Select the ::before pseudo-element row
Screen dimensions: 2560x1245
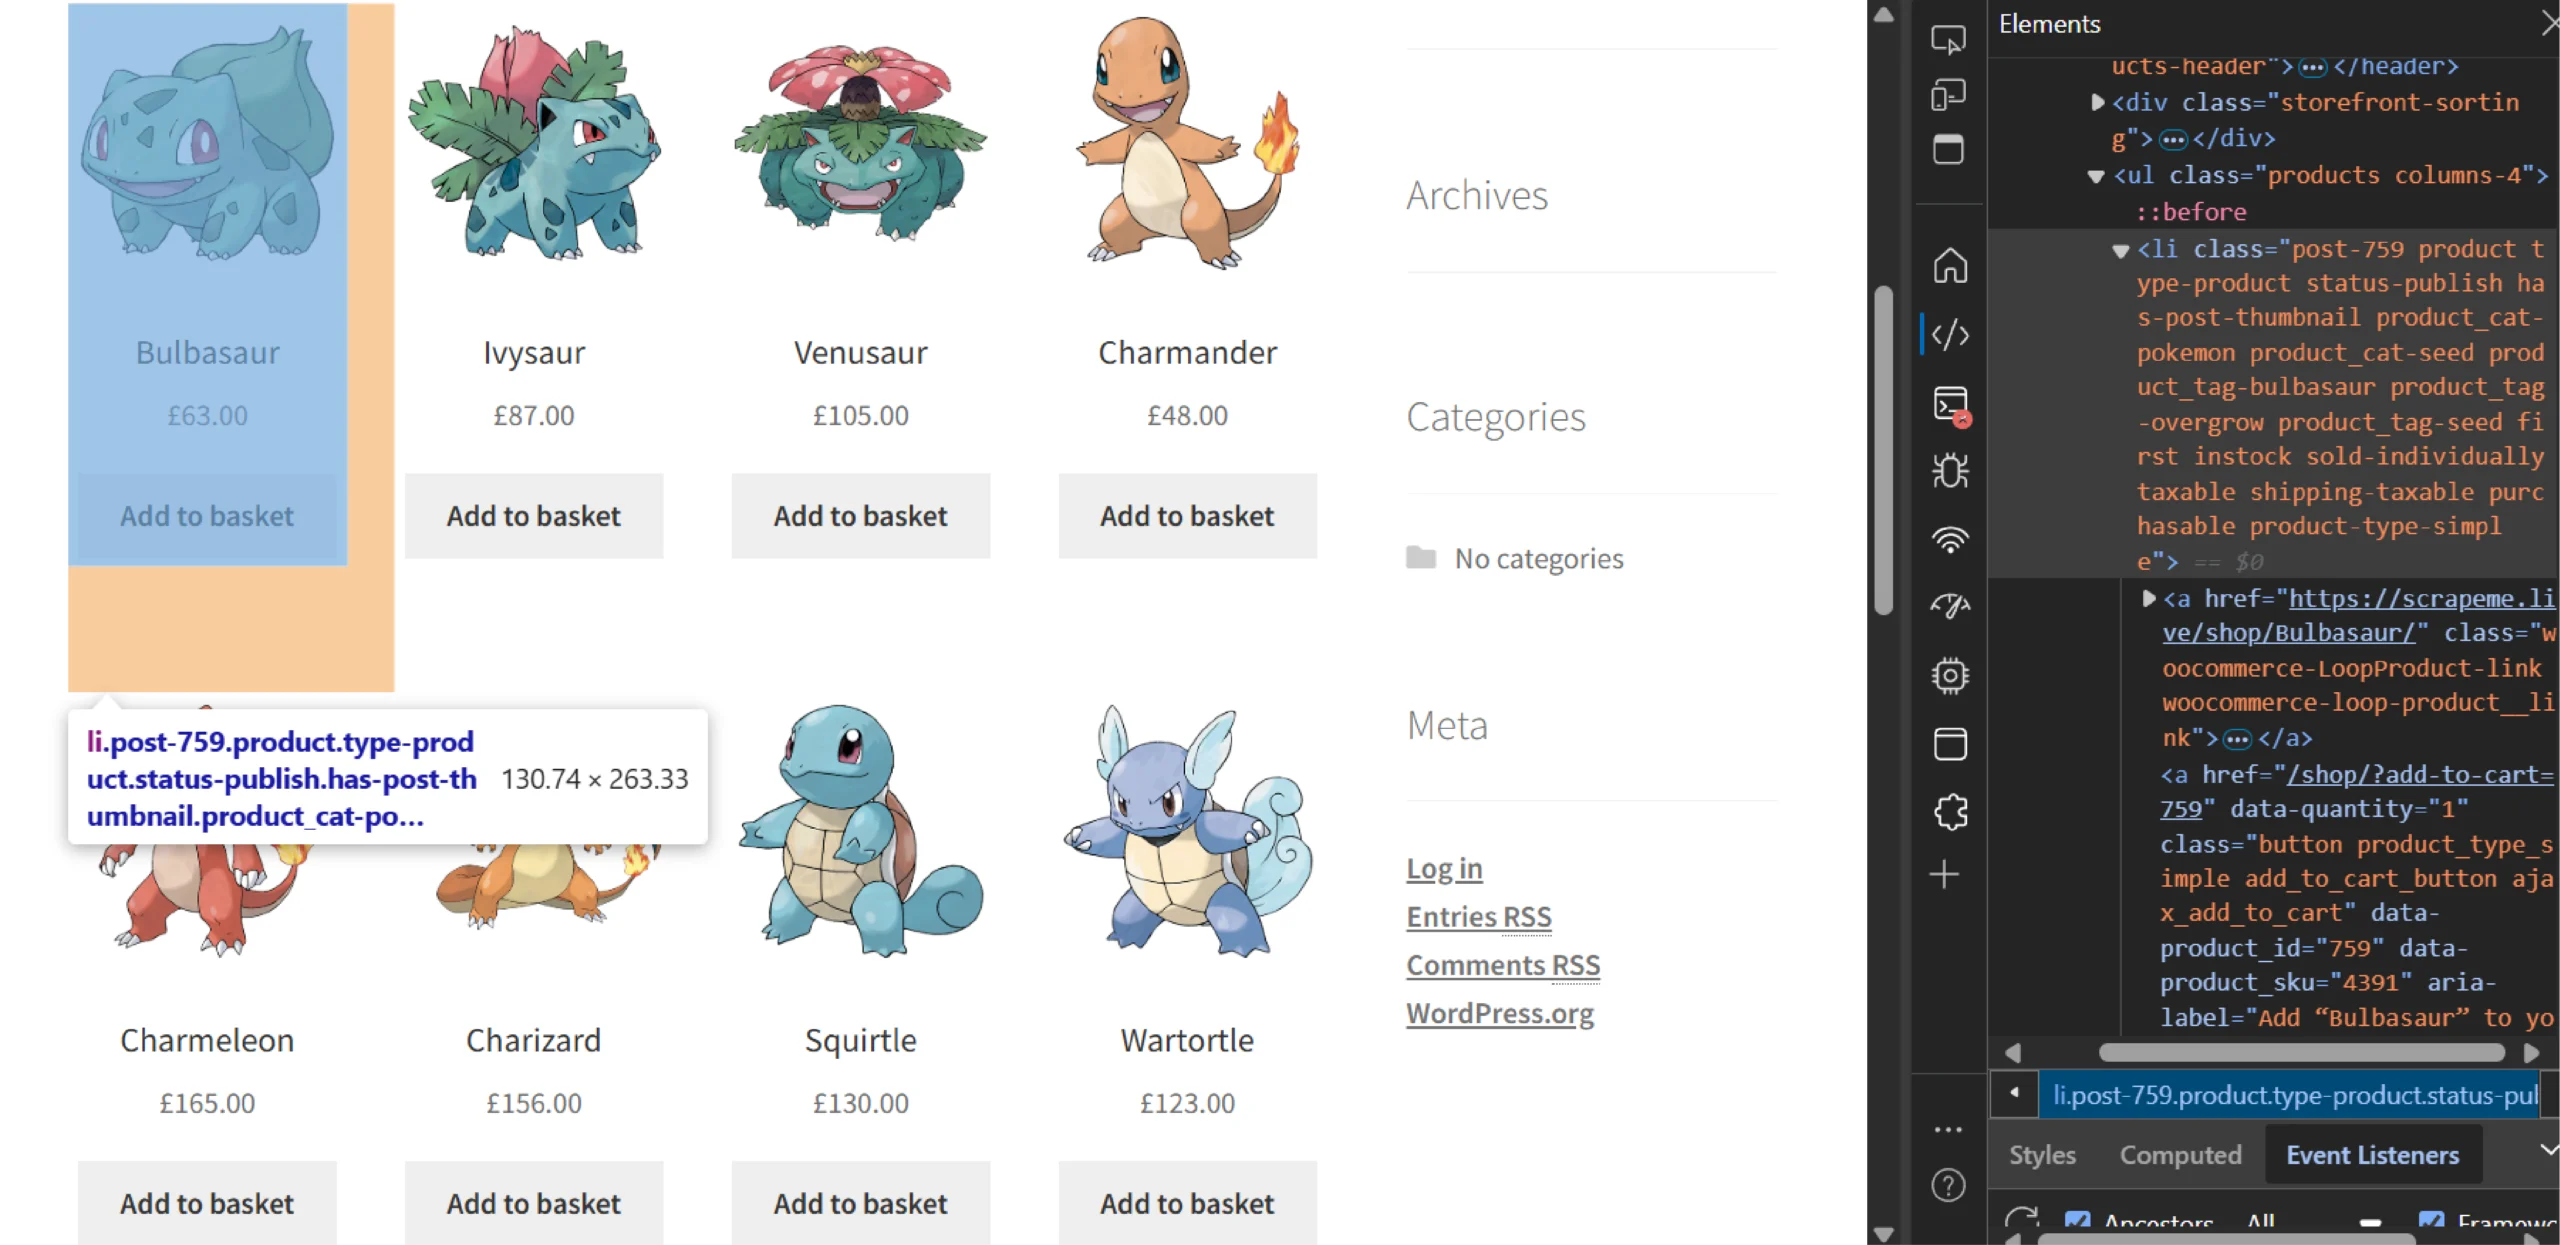(2191, 212)
